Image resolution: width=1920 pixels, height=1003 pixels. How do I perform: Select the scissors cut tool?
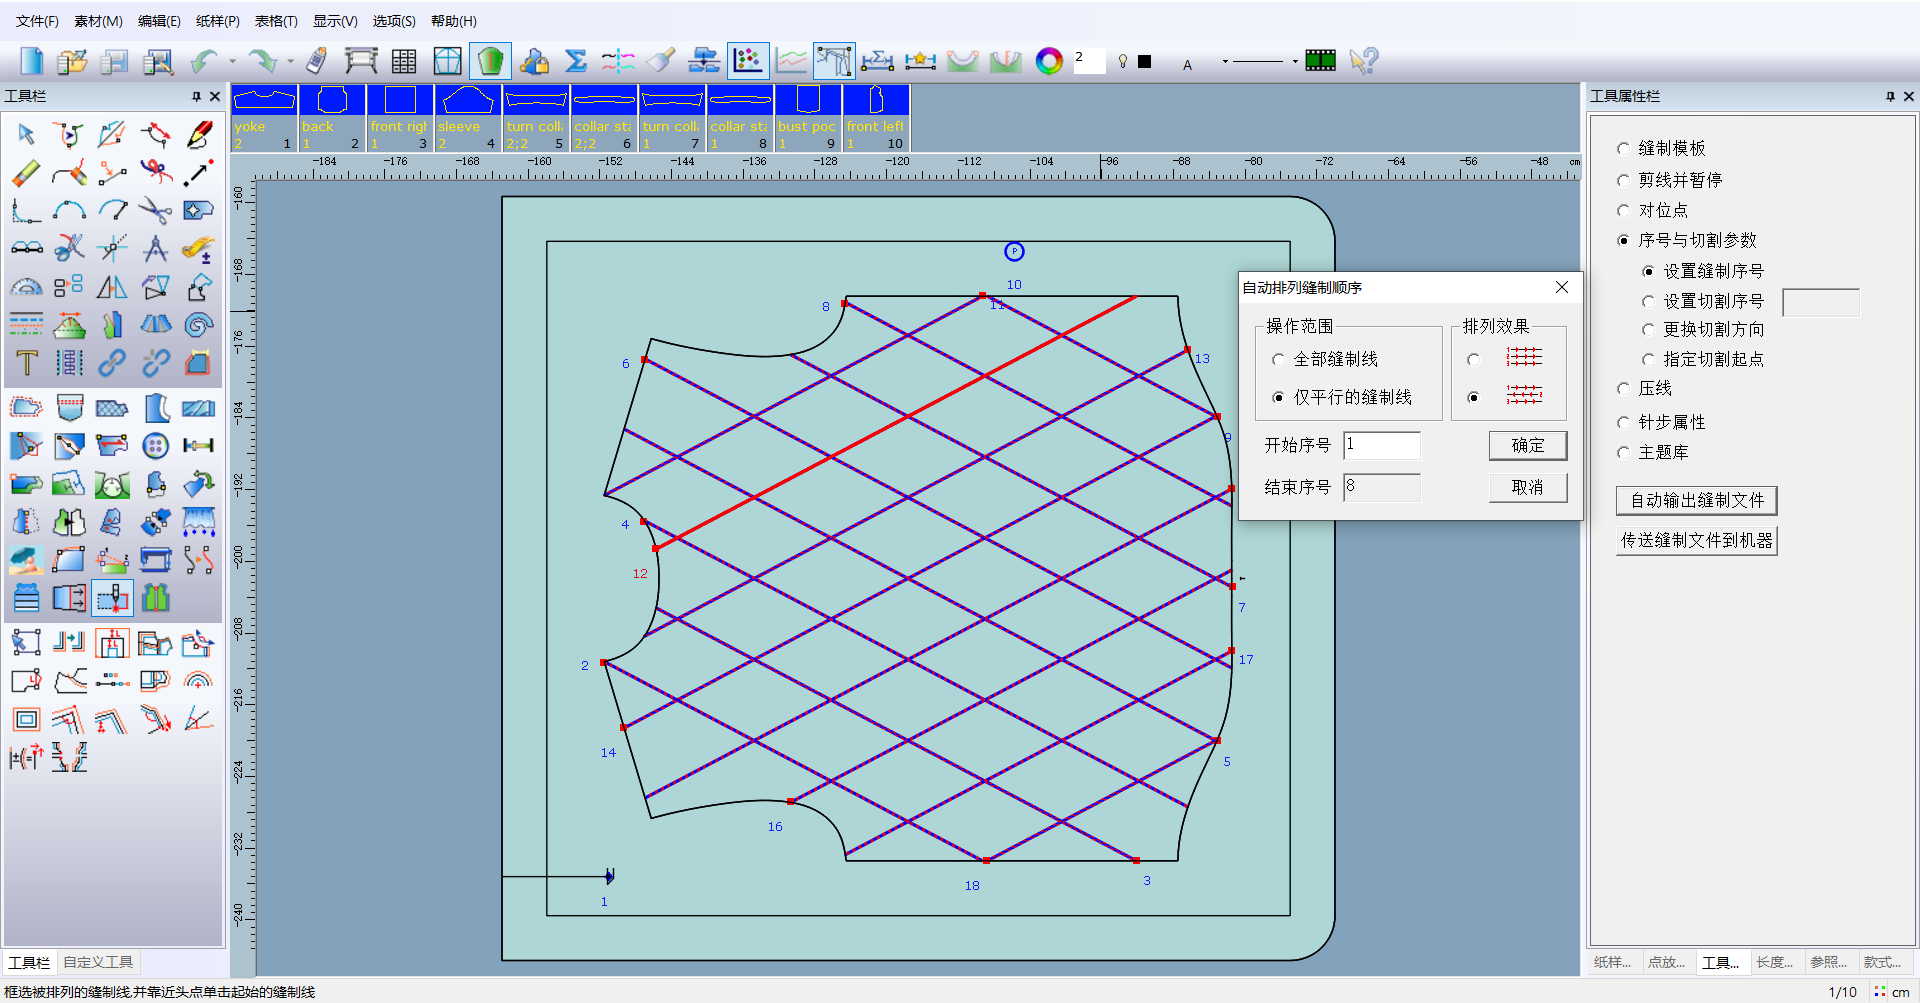point(155,210)
